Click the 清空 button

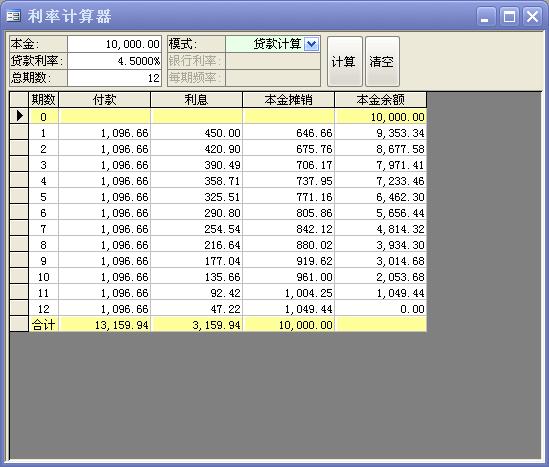point(382,61)
